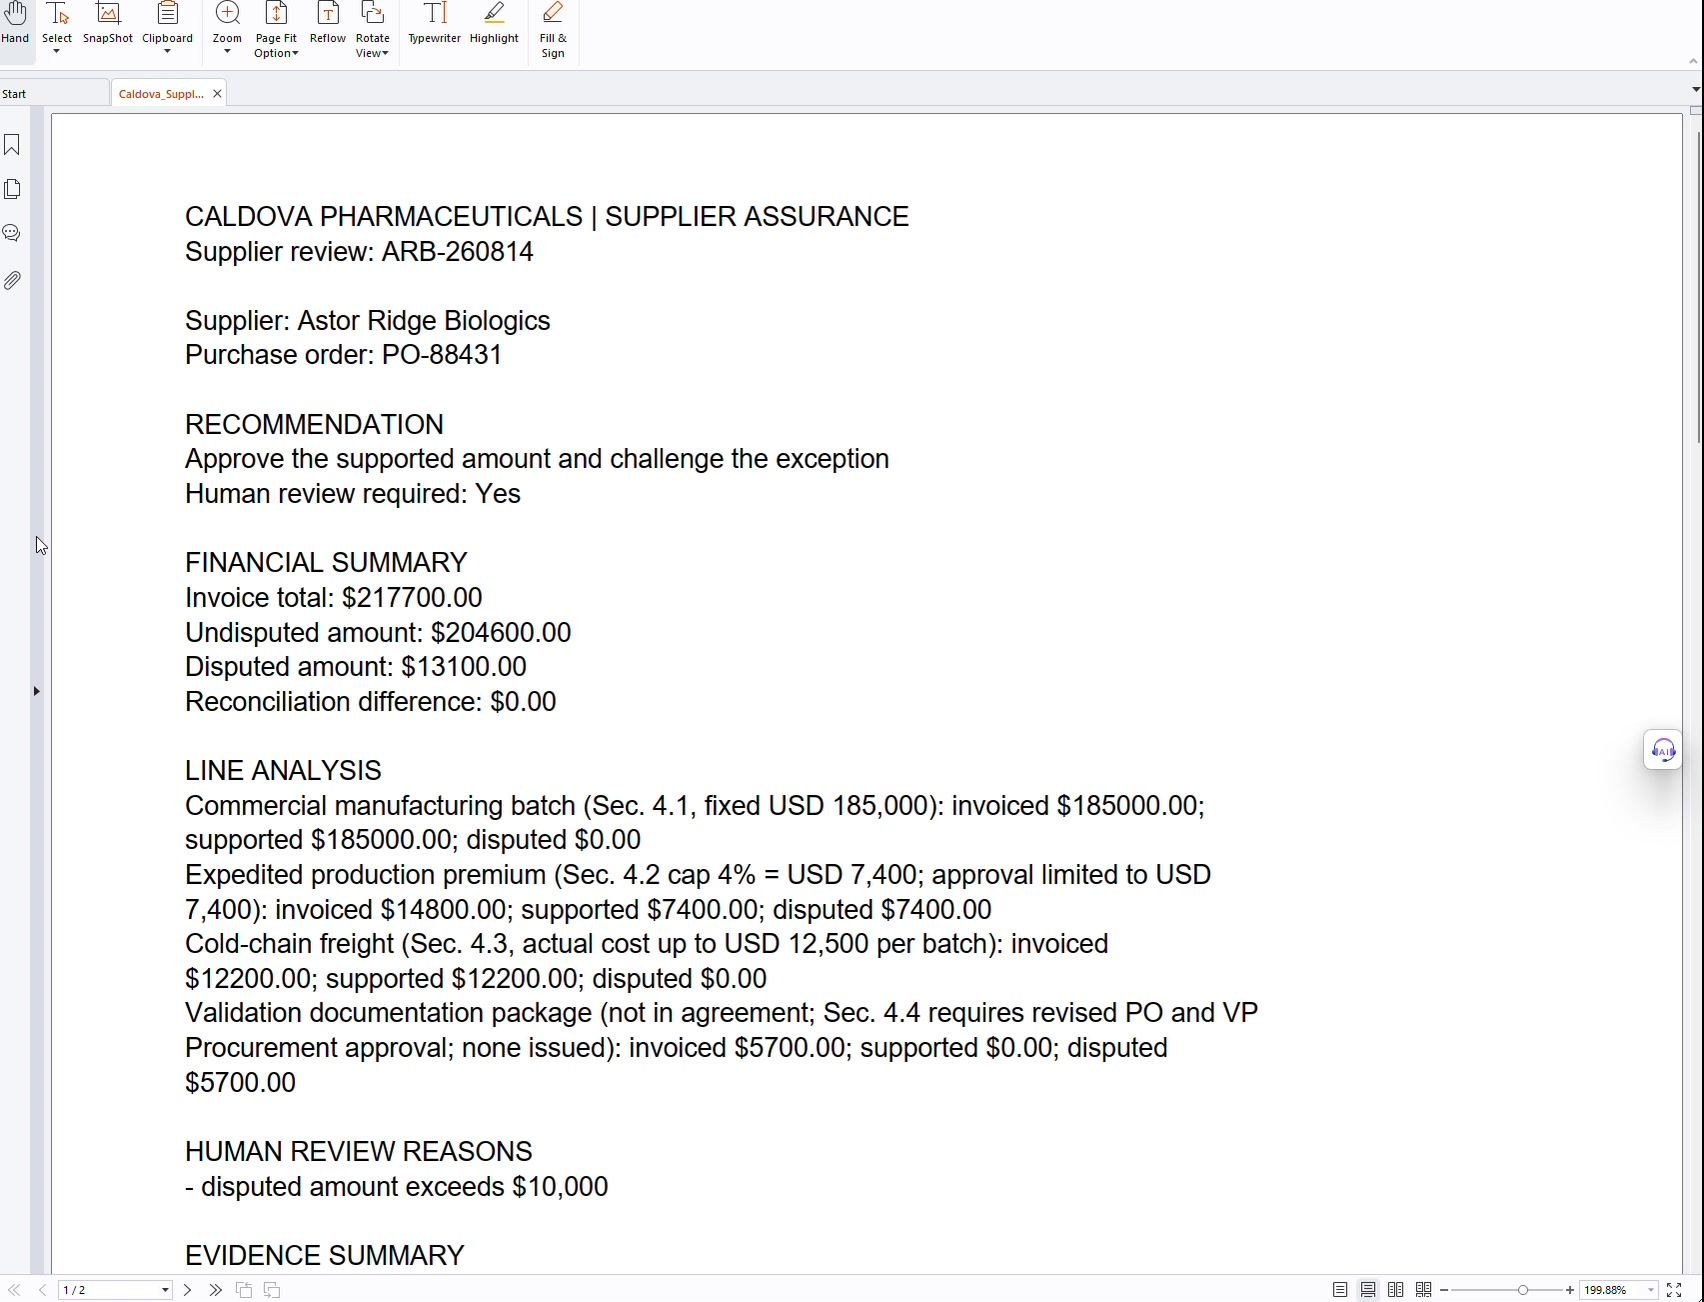1704x1302 pixels.
Task: Open the Fill & Sign tool
Action: [x=553, y=30]
